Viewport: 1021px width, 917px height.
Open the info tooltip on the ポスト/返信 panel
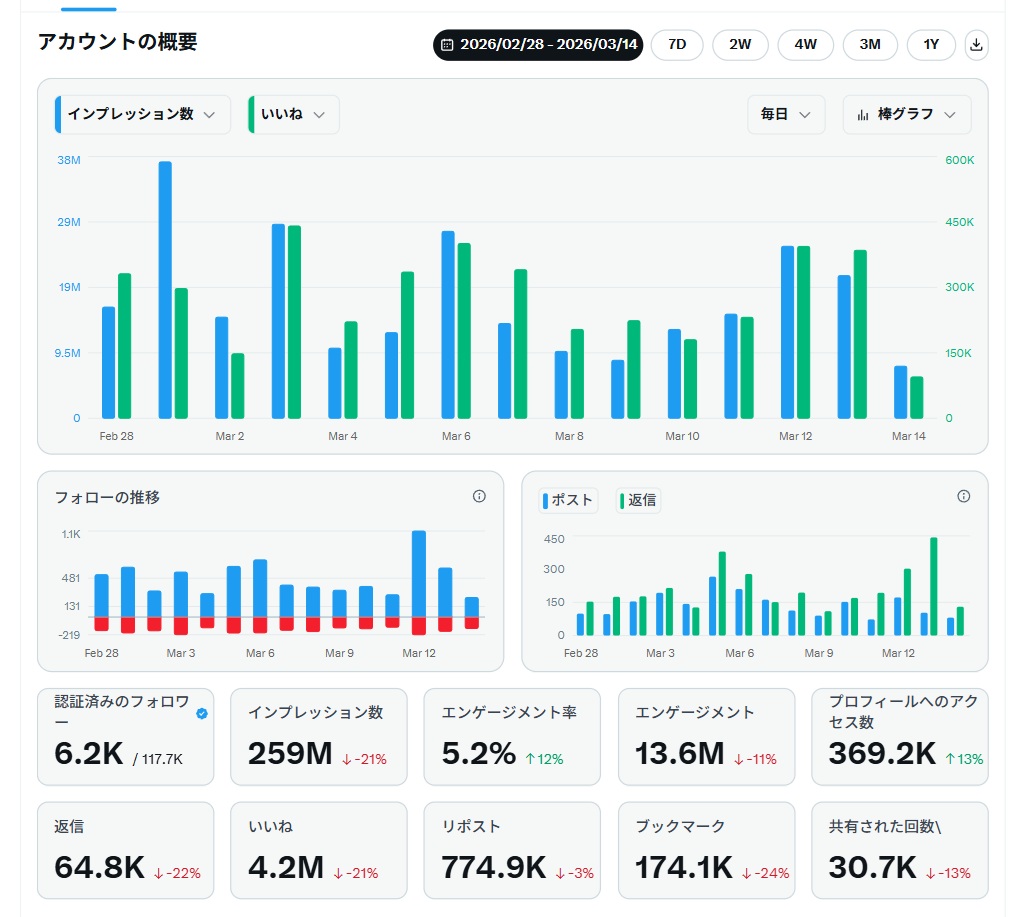pyautogui.click(x=963, y=495)
